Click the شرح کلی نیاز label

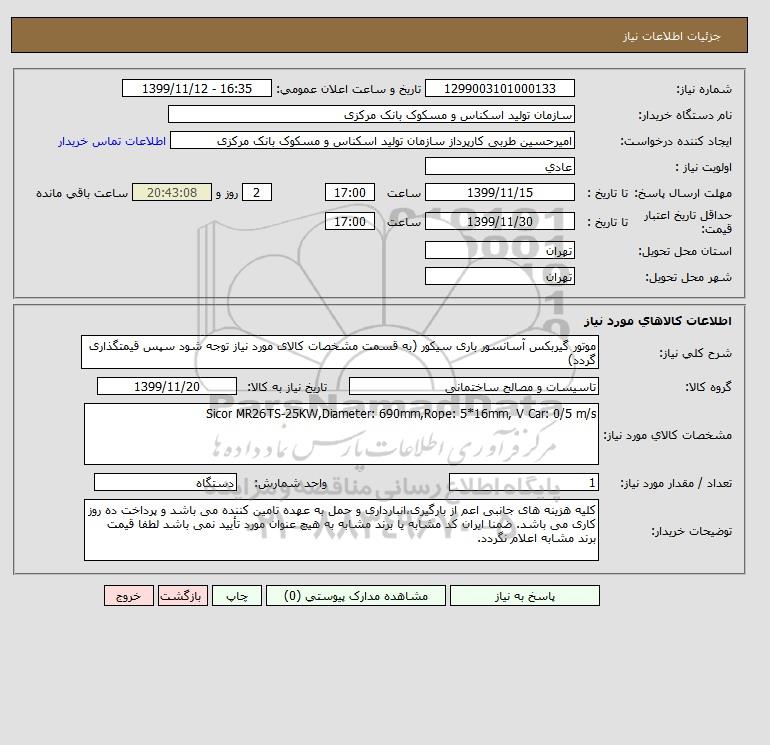[x=695, y=354]
